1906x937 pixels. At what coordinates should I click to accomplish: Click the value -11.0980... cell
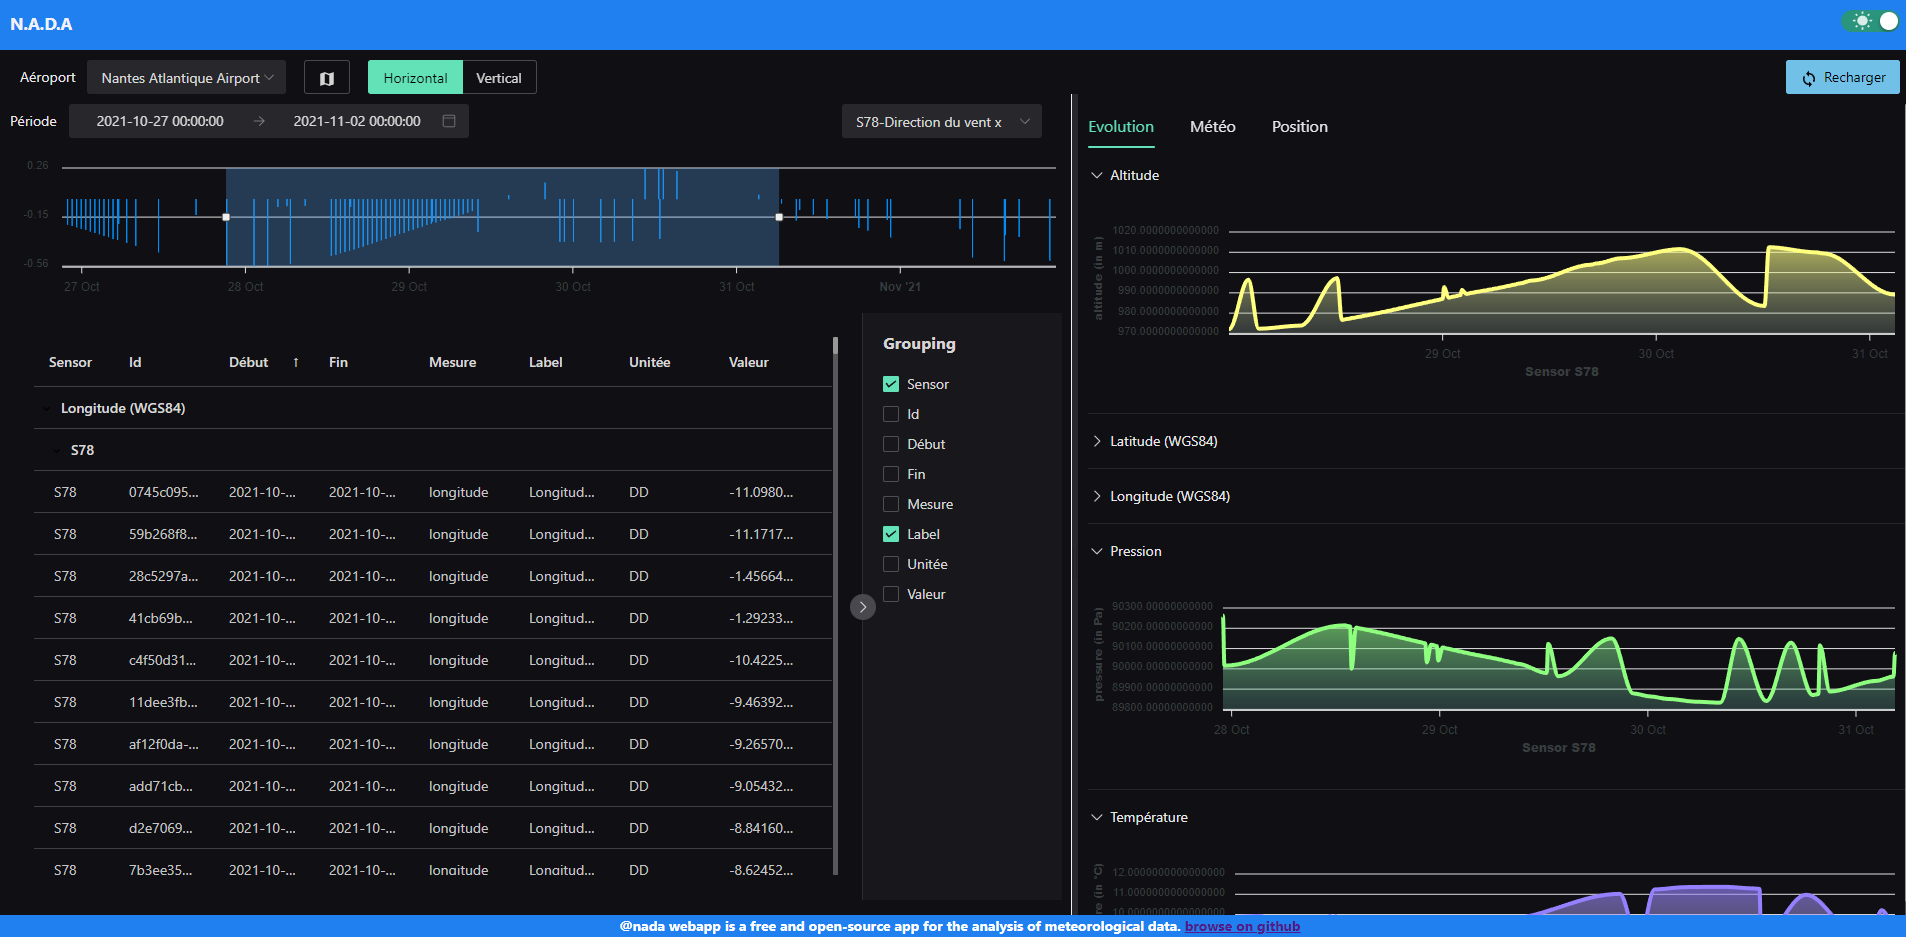761,492
